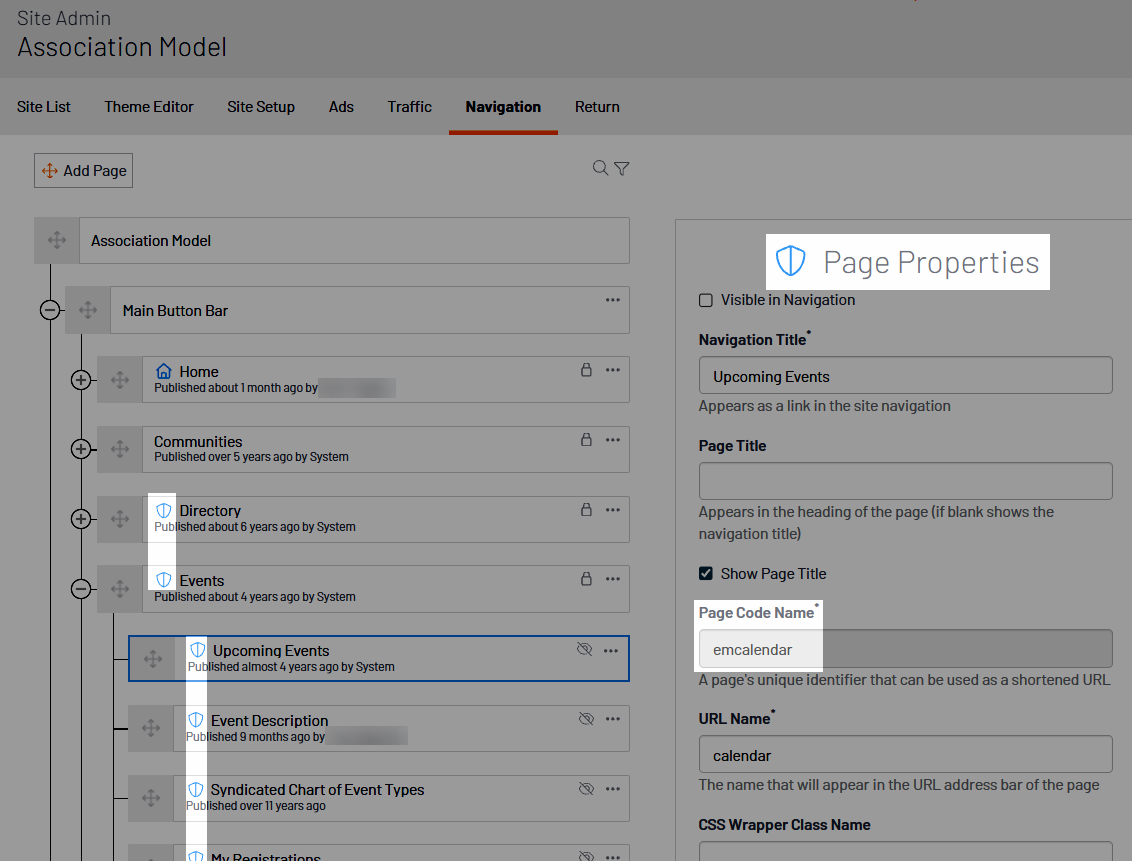This screenshot has width=1132, height=861.
Task: Expand the Home page node
Action: point(81,380)
